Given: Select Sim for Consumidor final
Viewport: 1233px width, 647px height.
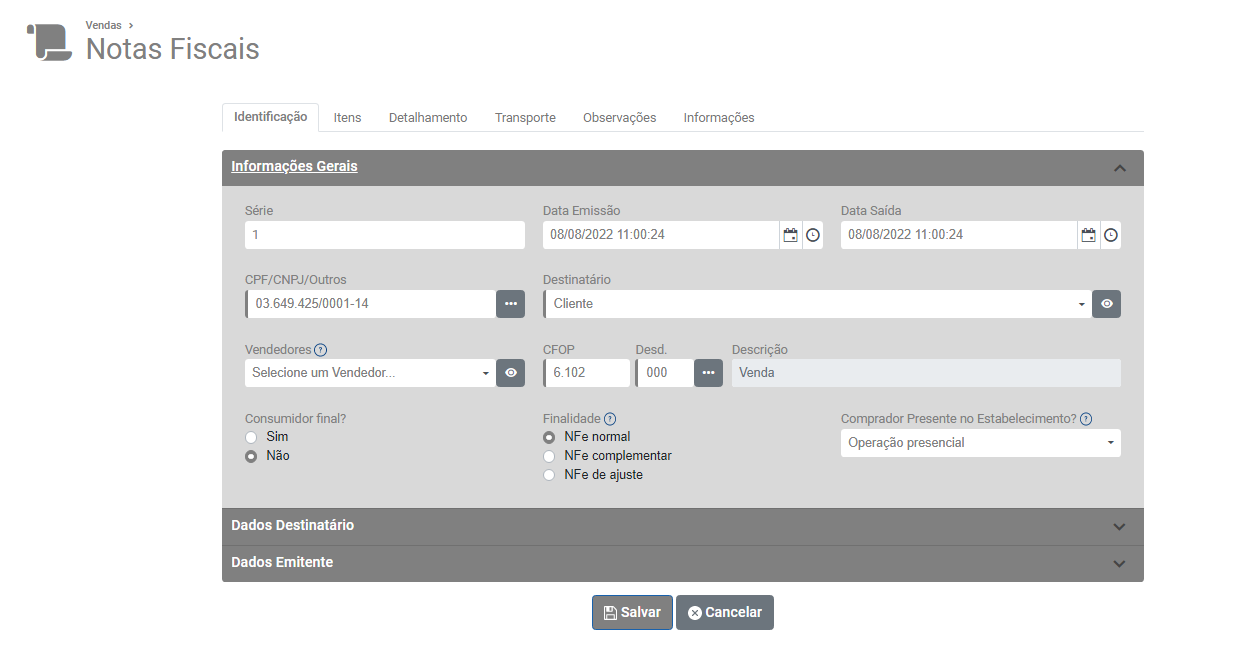Looking at the screenshot, I should coord(251,438).
